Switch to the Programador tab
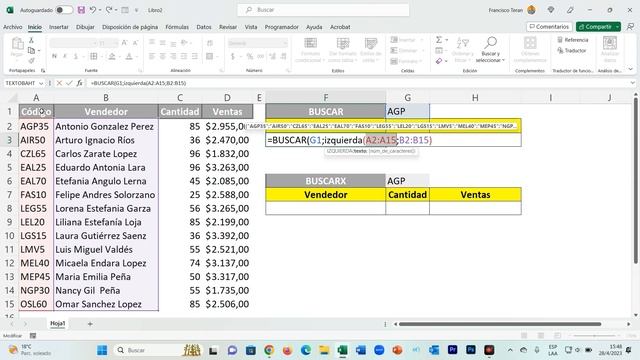The height and width of the screenshot is (360, 640). [x=282, y=27]
